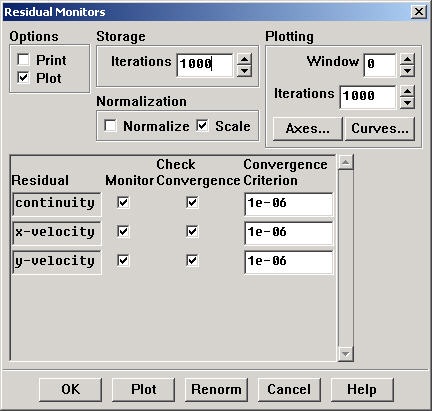Viewport: 432px width, 411px height.
Task: Click the Renorm button
Action: (216, 389)
